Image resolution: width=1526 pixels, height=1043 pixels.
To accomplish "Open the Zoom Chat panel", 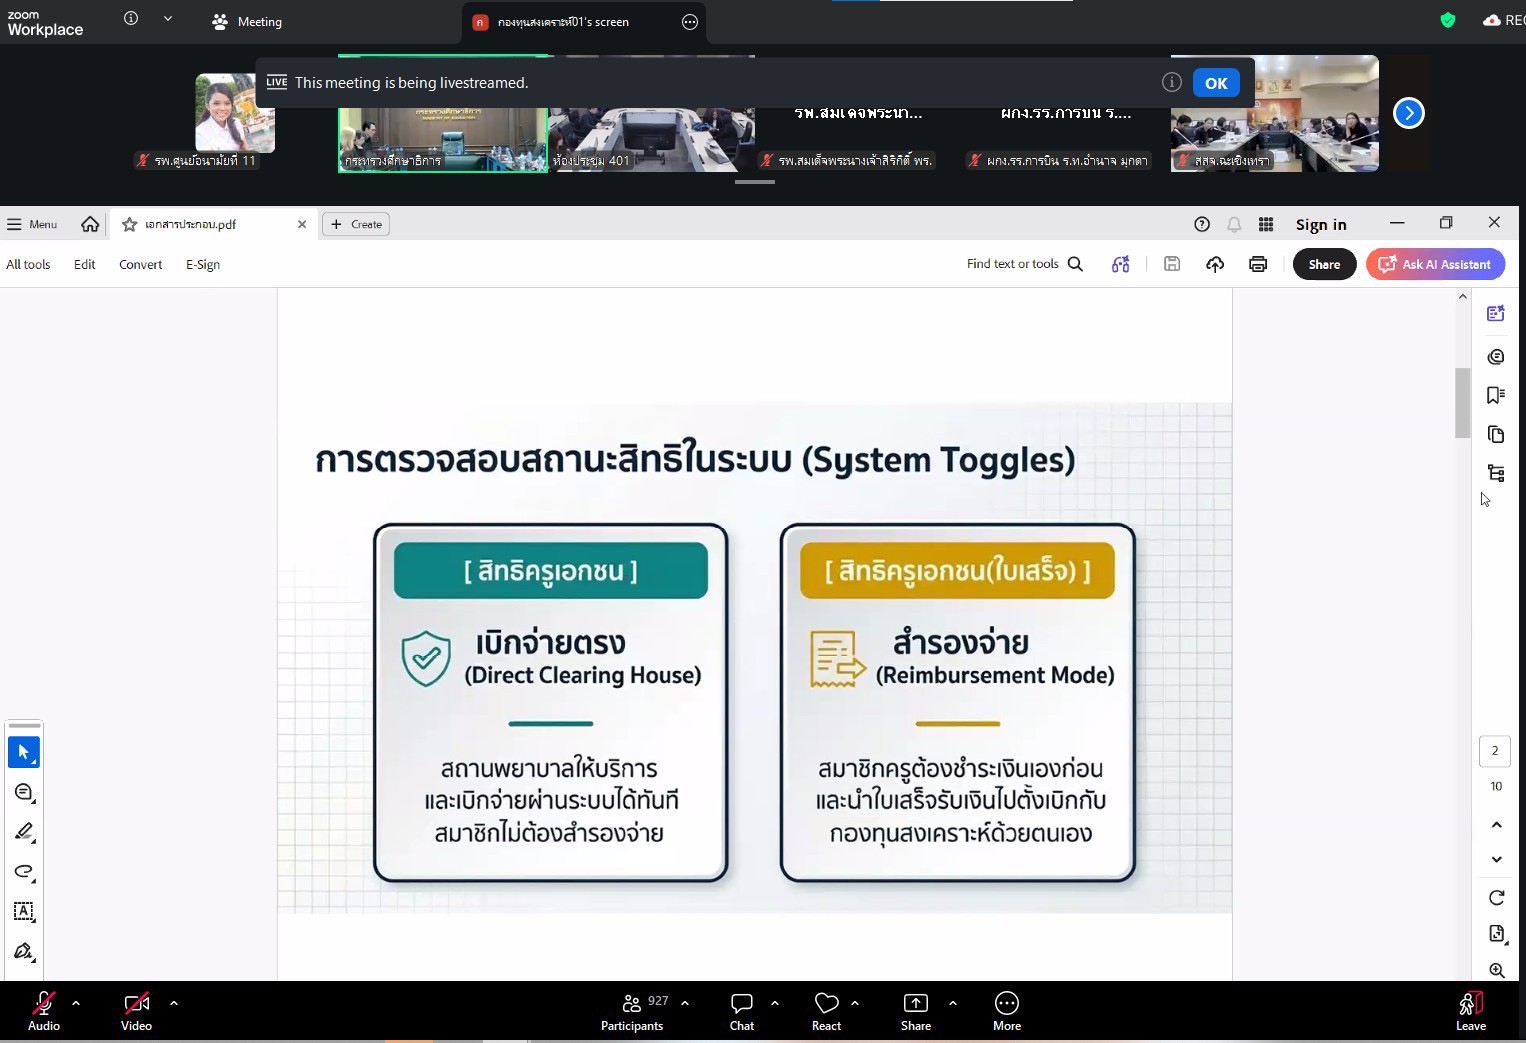I will 741,1010.
